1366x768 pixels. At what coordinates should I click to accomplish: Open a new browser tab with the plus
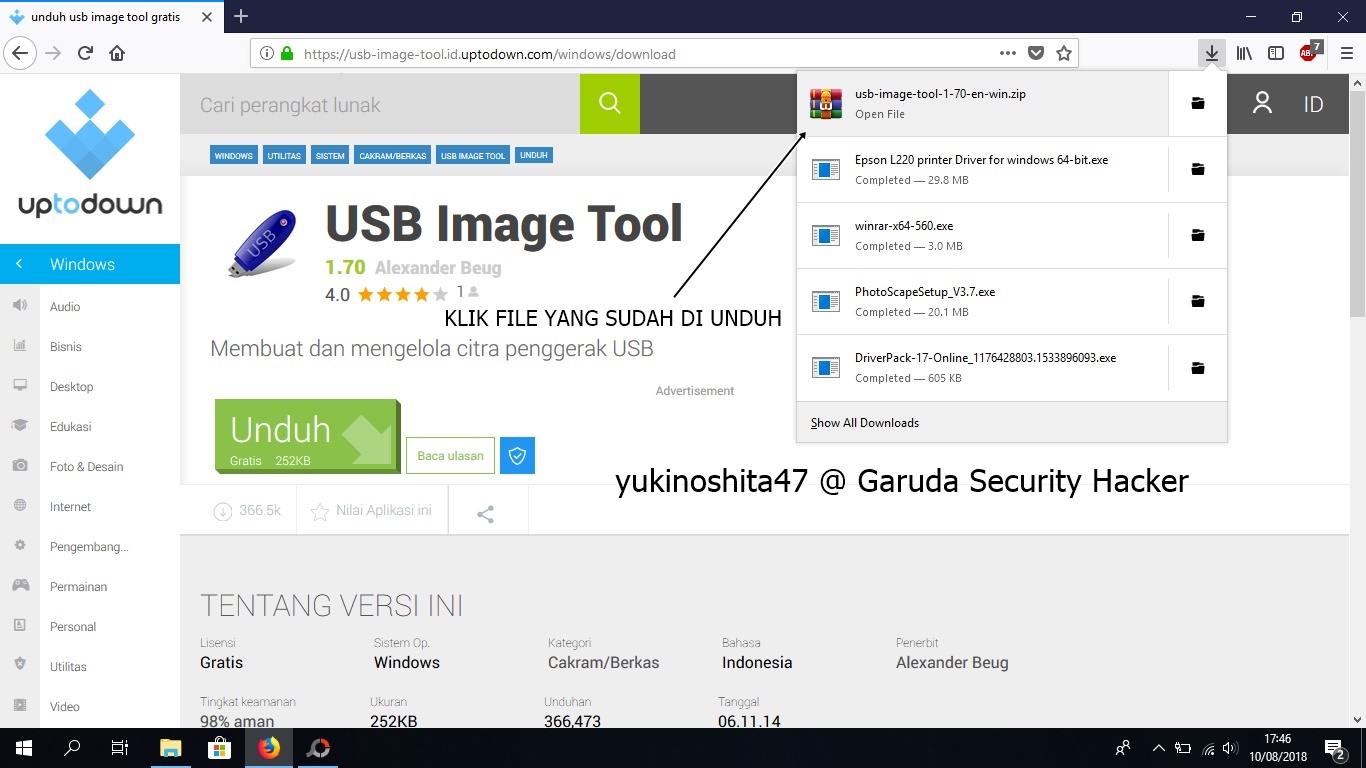point(240,16)
